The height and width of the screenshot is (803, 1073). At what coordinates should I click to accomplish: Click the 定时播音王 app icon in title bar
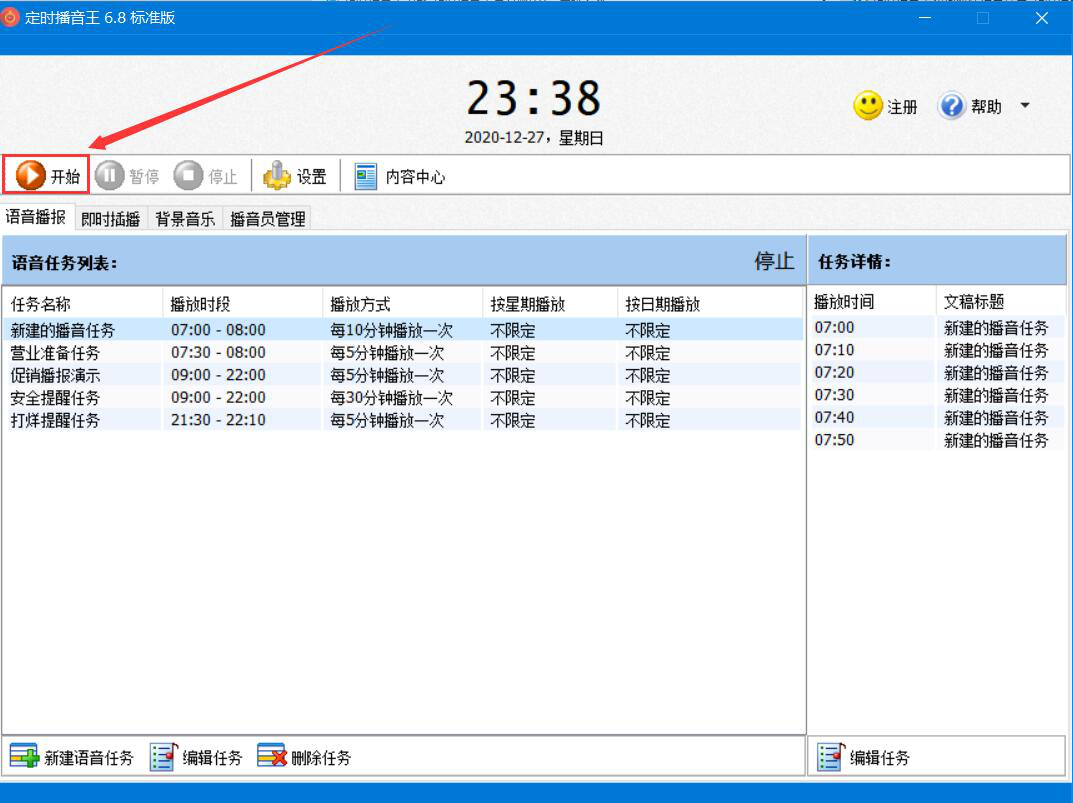click(10, 17)
